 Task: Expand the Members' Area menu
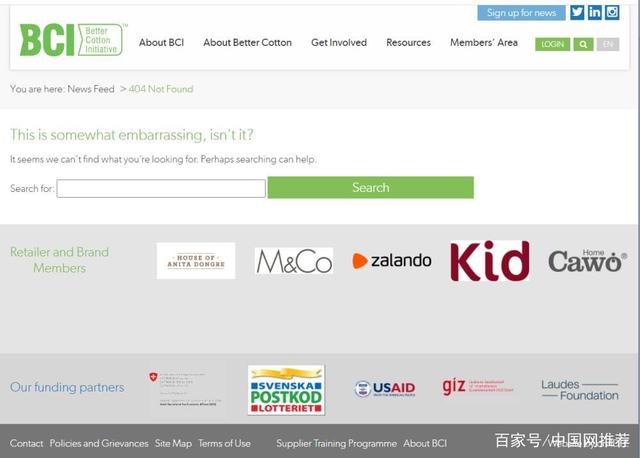[484, 43]
